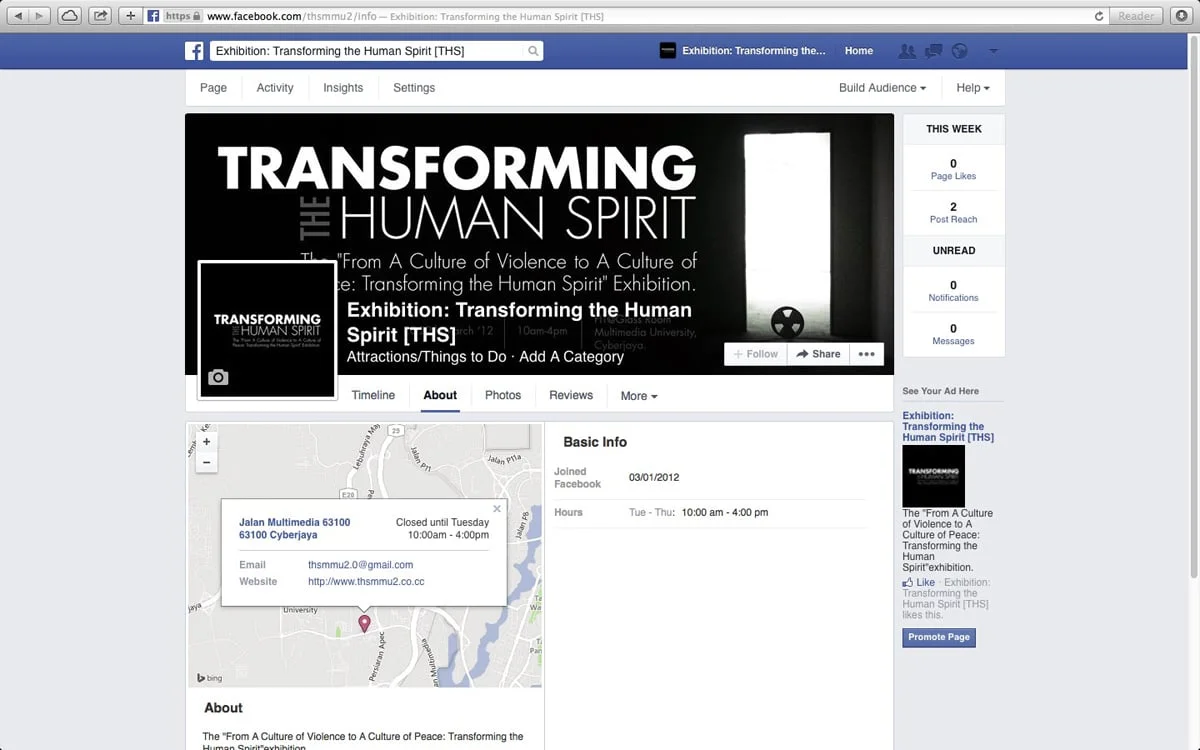Select the About tab

click(440, 395)
